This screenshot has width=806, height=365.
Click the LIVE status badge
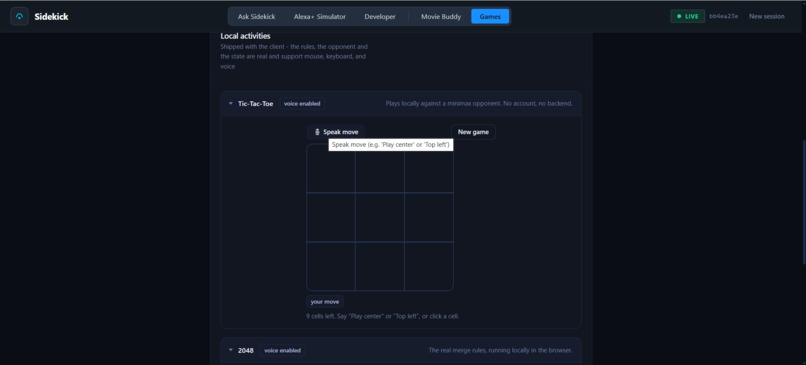pos(687,16)
